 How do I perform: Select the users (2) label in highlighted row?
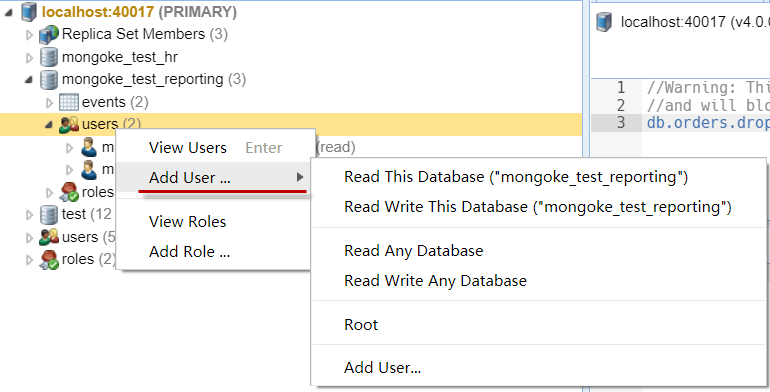click(111, 124)
